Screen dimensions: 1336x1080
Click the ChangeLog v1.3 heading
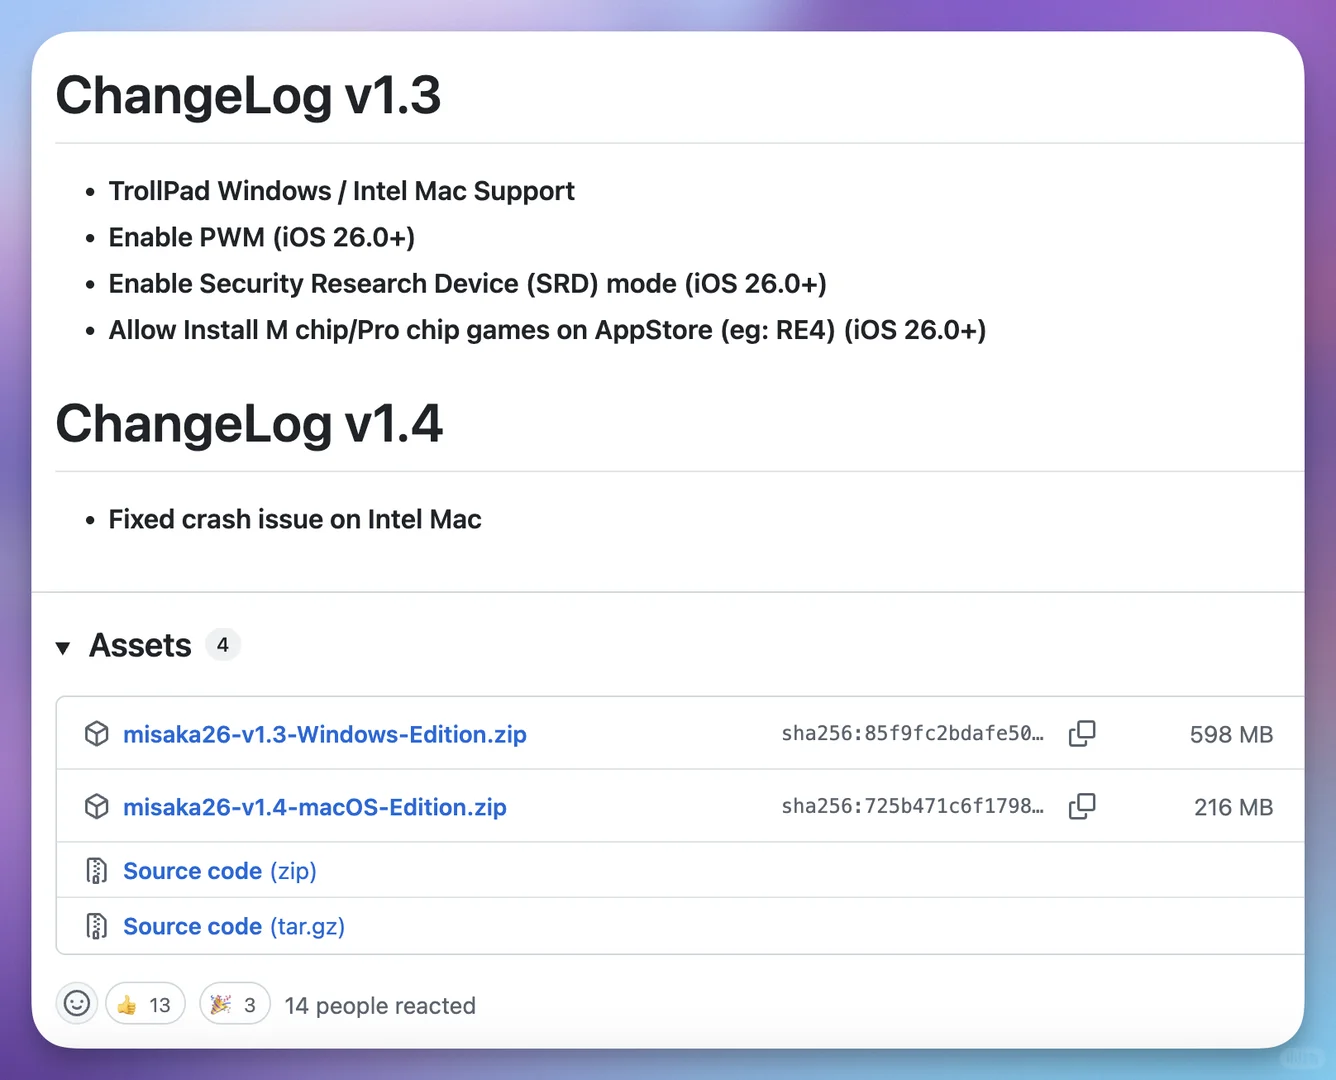tap(248, 95)
